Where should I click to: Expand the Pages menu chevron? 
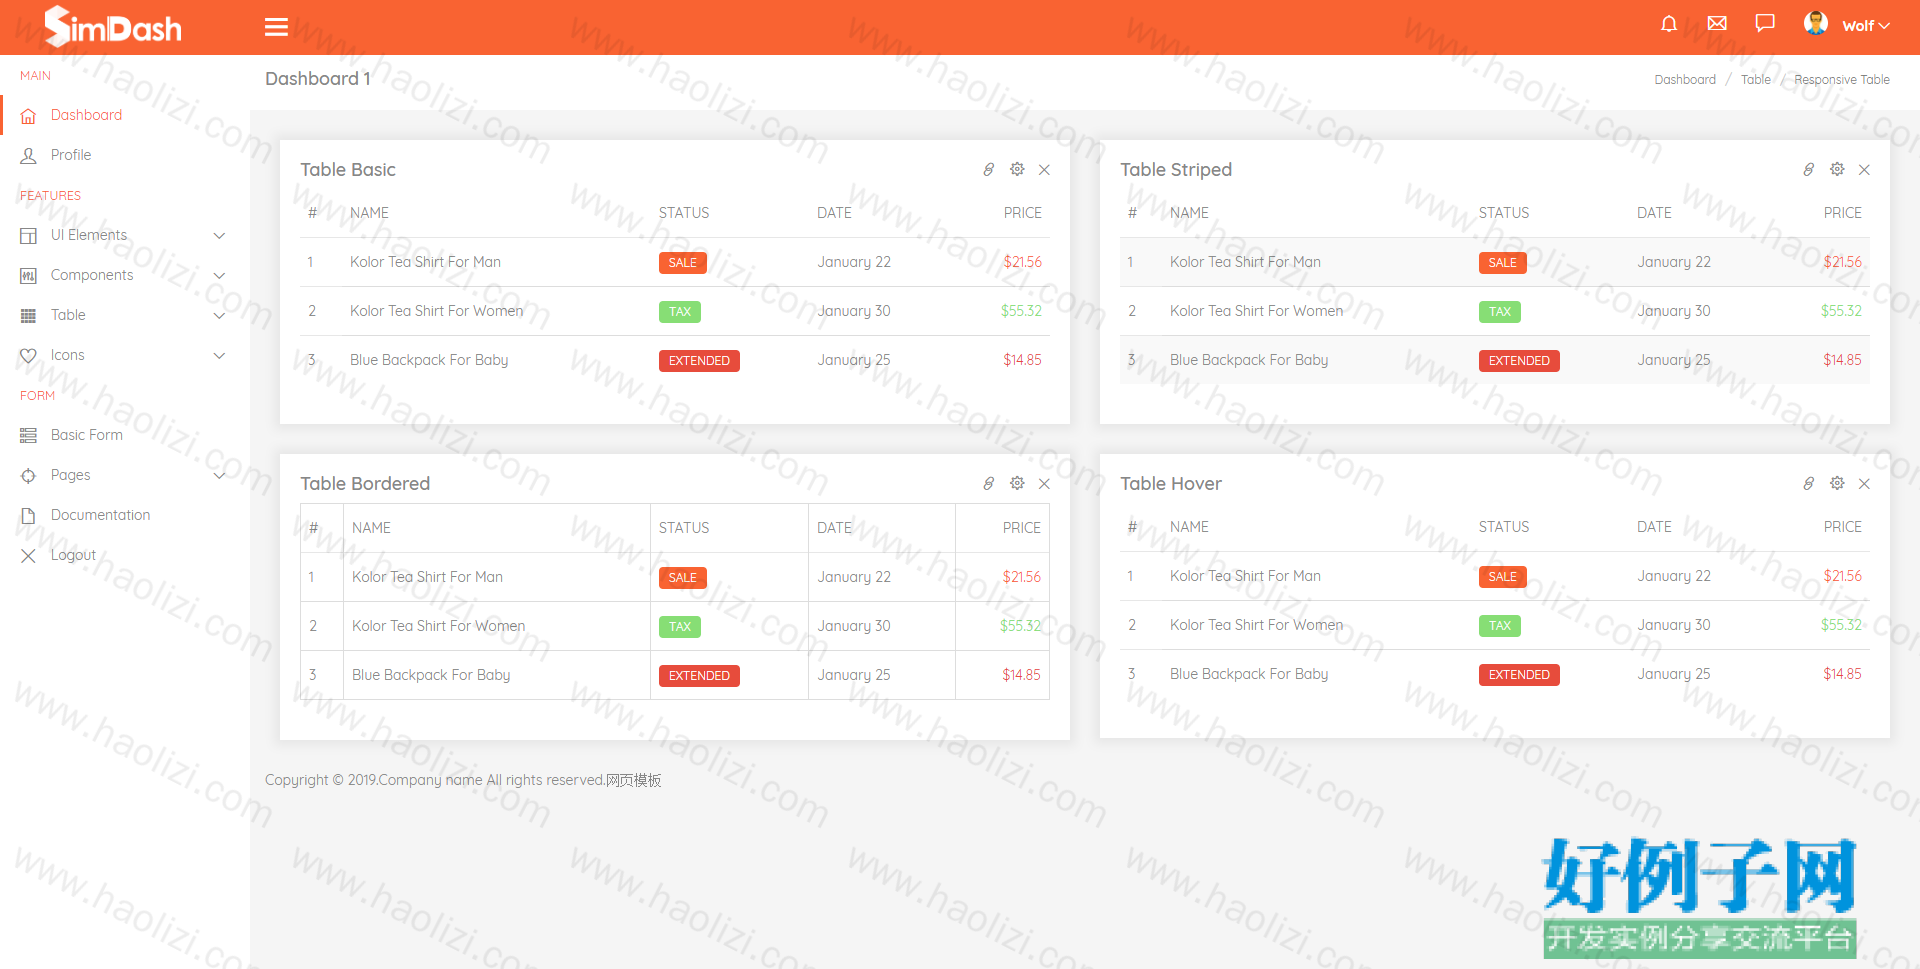click(219, 476)
